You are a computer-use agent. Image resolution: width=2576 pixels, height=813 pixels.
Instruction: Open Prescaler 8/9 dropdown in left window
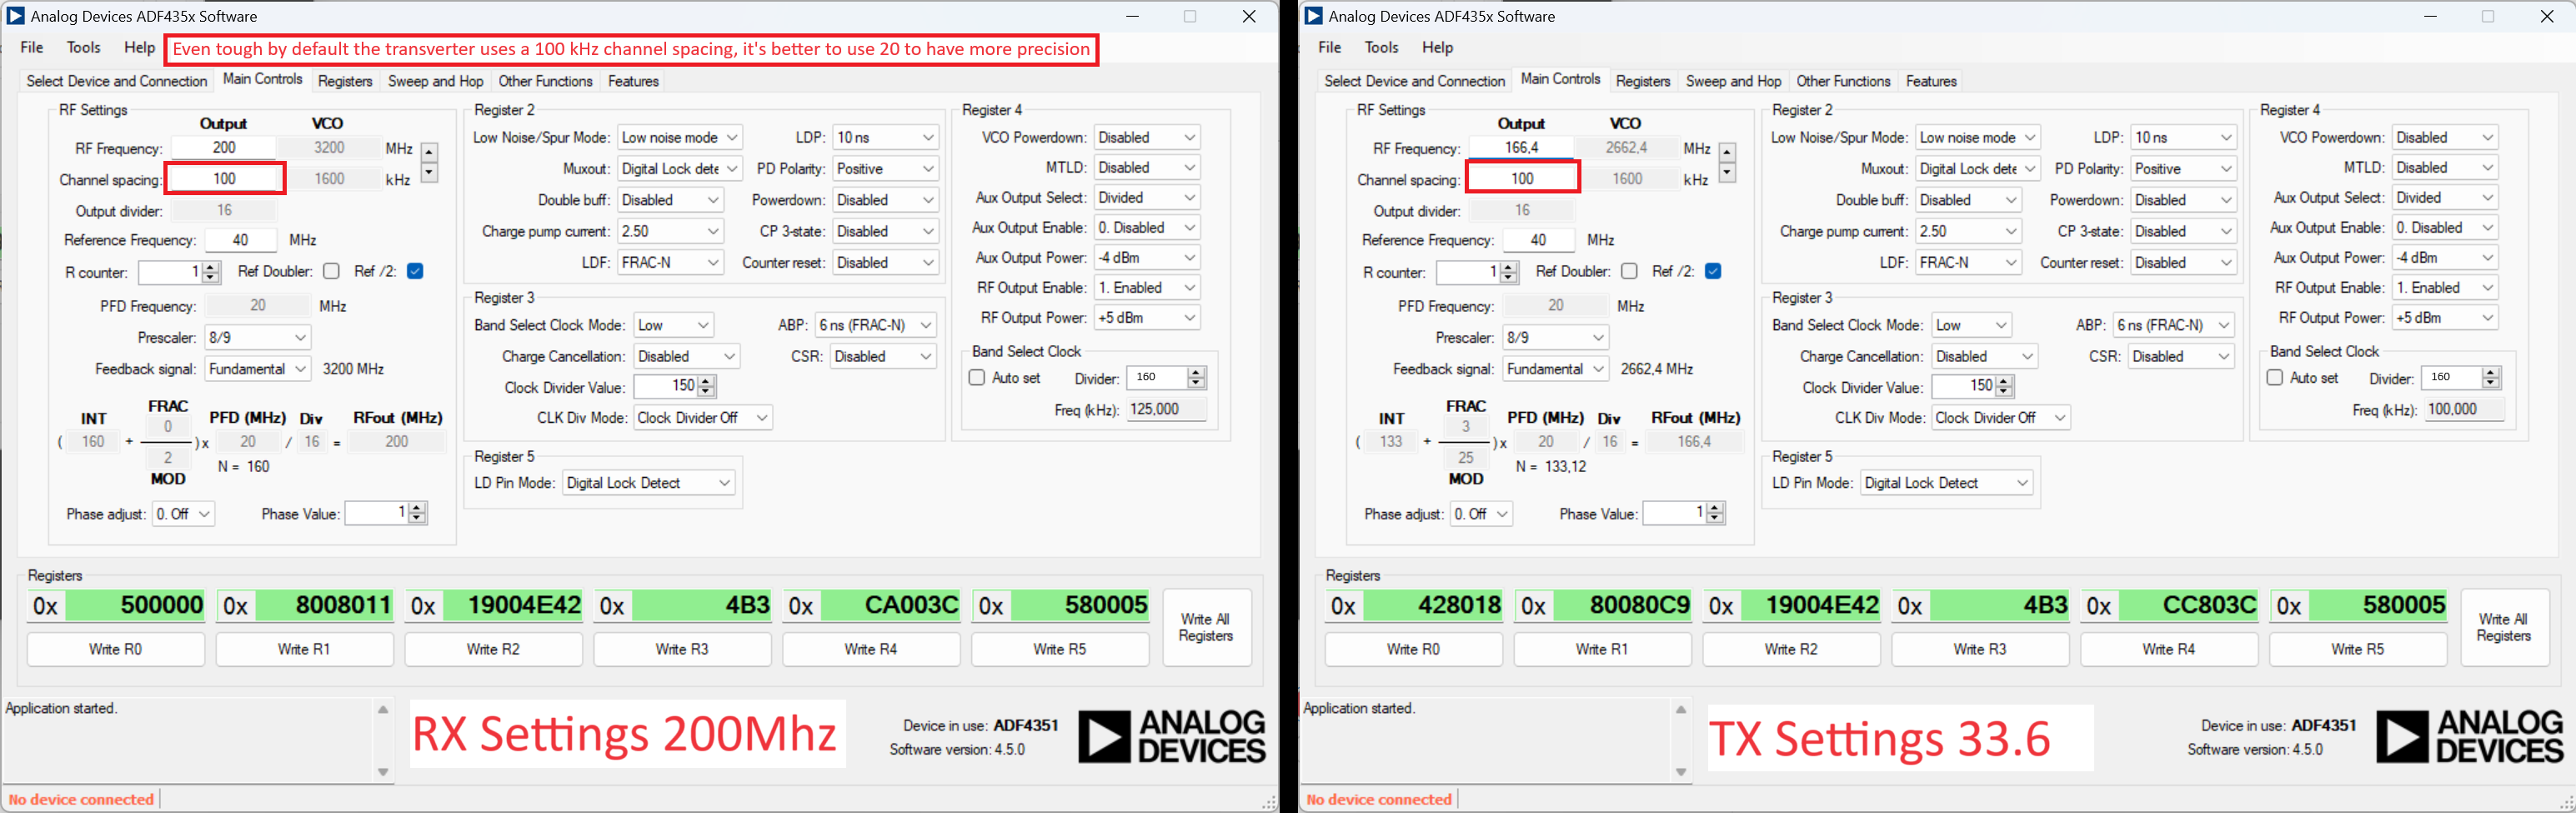point(258,338)
